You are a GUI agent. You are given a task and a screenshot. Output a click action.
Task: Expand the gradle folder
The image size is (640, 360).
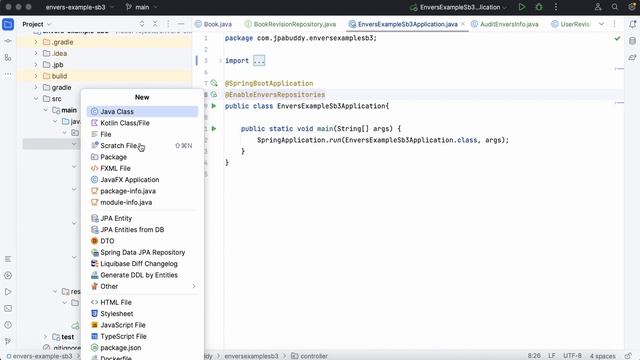(x=36, y=87)
